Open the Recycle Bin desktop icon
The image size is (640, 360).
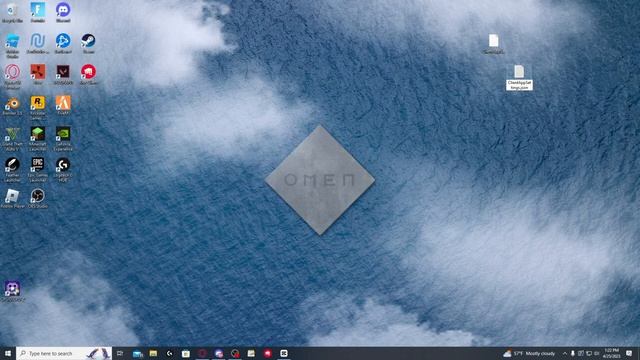(12, 12)
